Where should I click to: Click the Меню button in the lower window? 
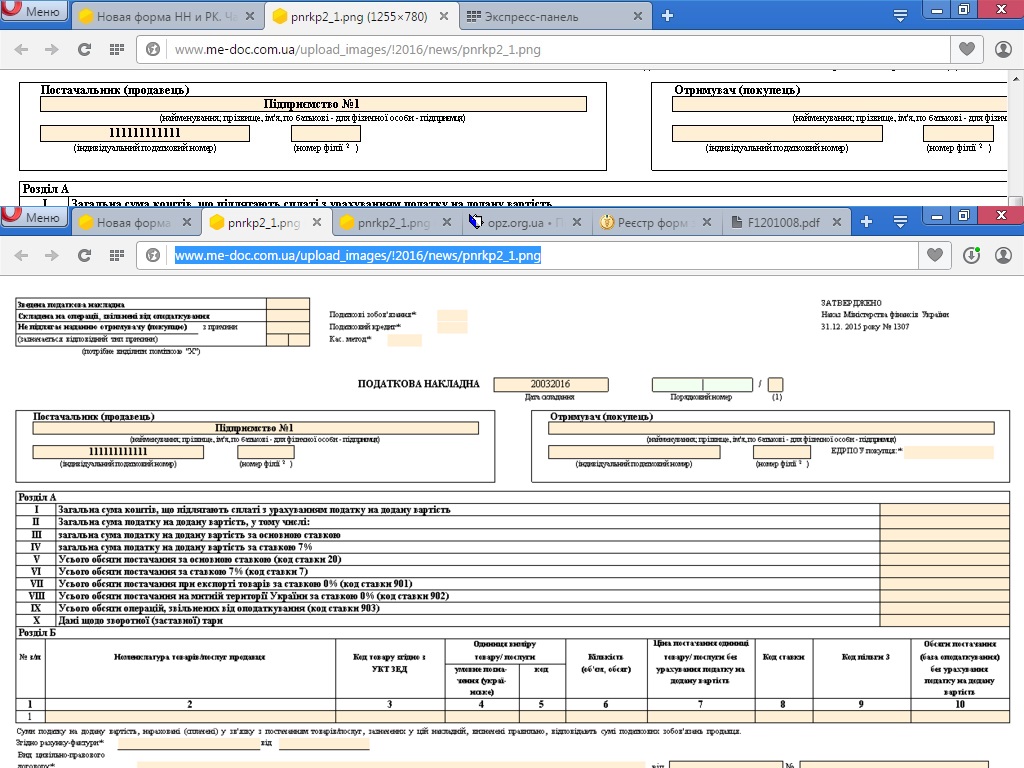[35, 219]
